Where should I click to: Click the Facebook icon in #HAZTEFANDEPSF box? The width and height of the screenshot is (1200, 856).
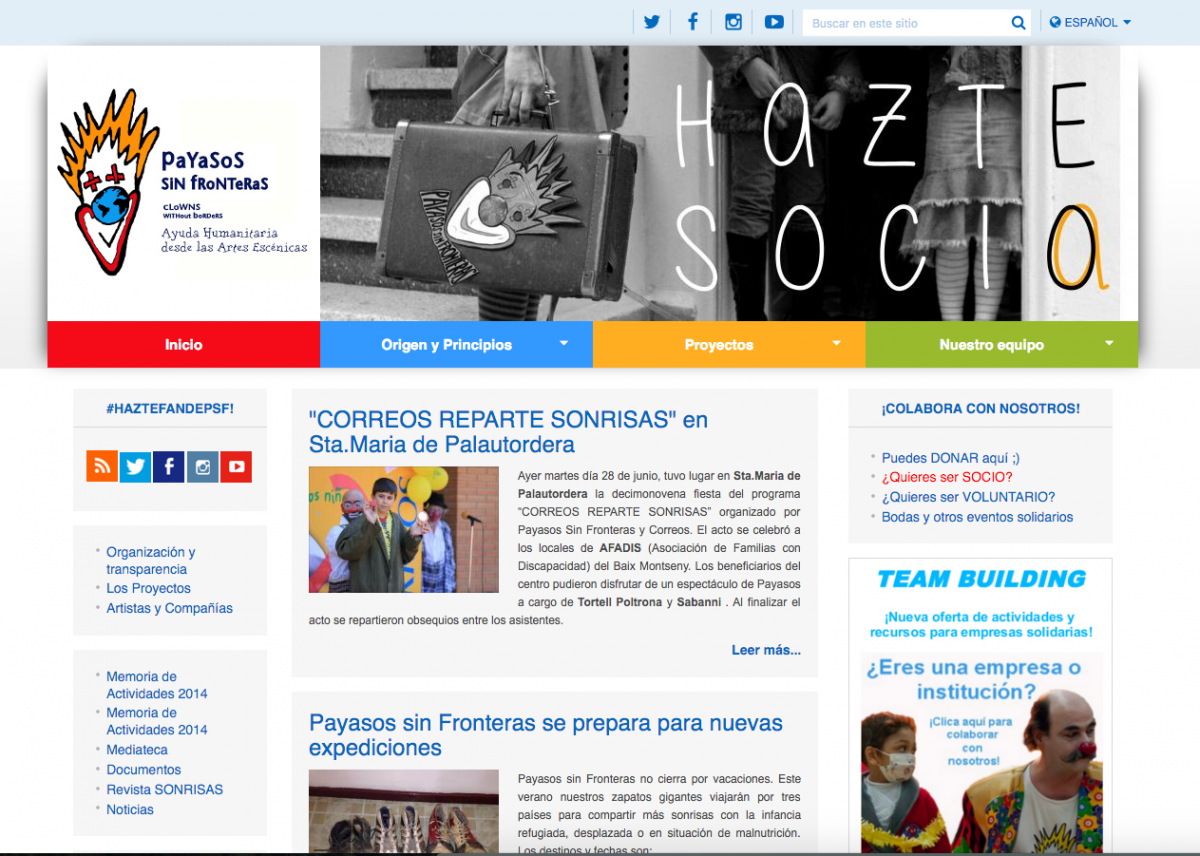[169, 466]
